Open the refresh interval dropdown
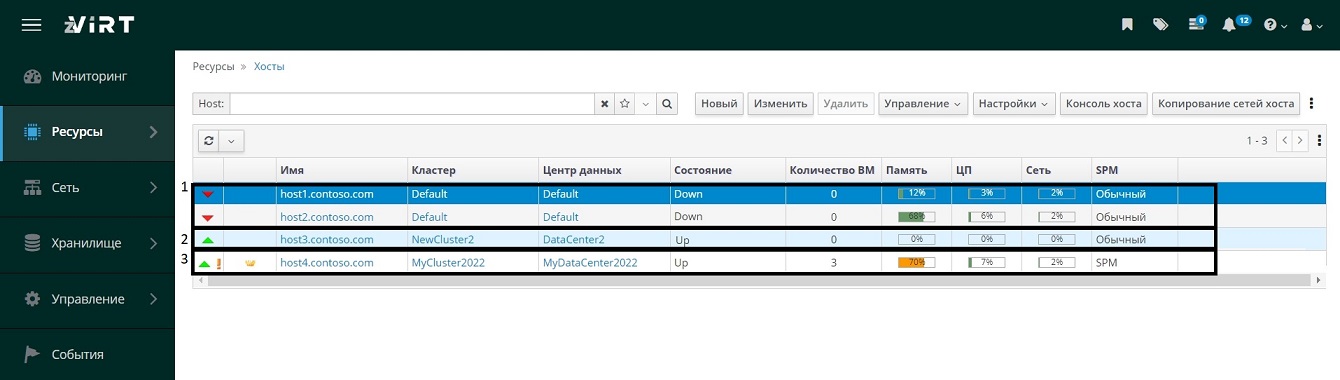 232,141
